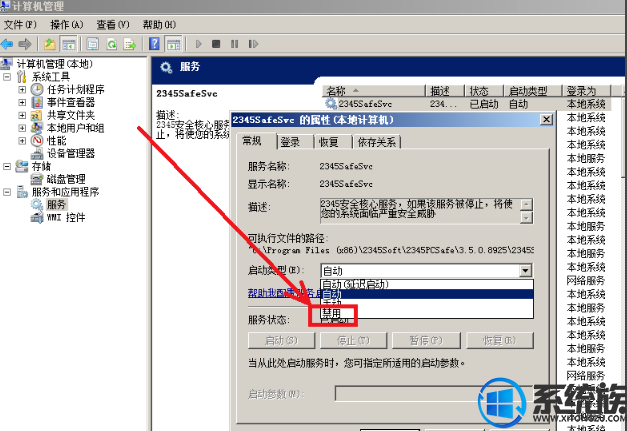
Task: Sort services by 状态 column header
Action: 483,91
